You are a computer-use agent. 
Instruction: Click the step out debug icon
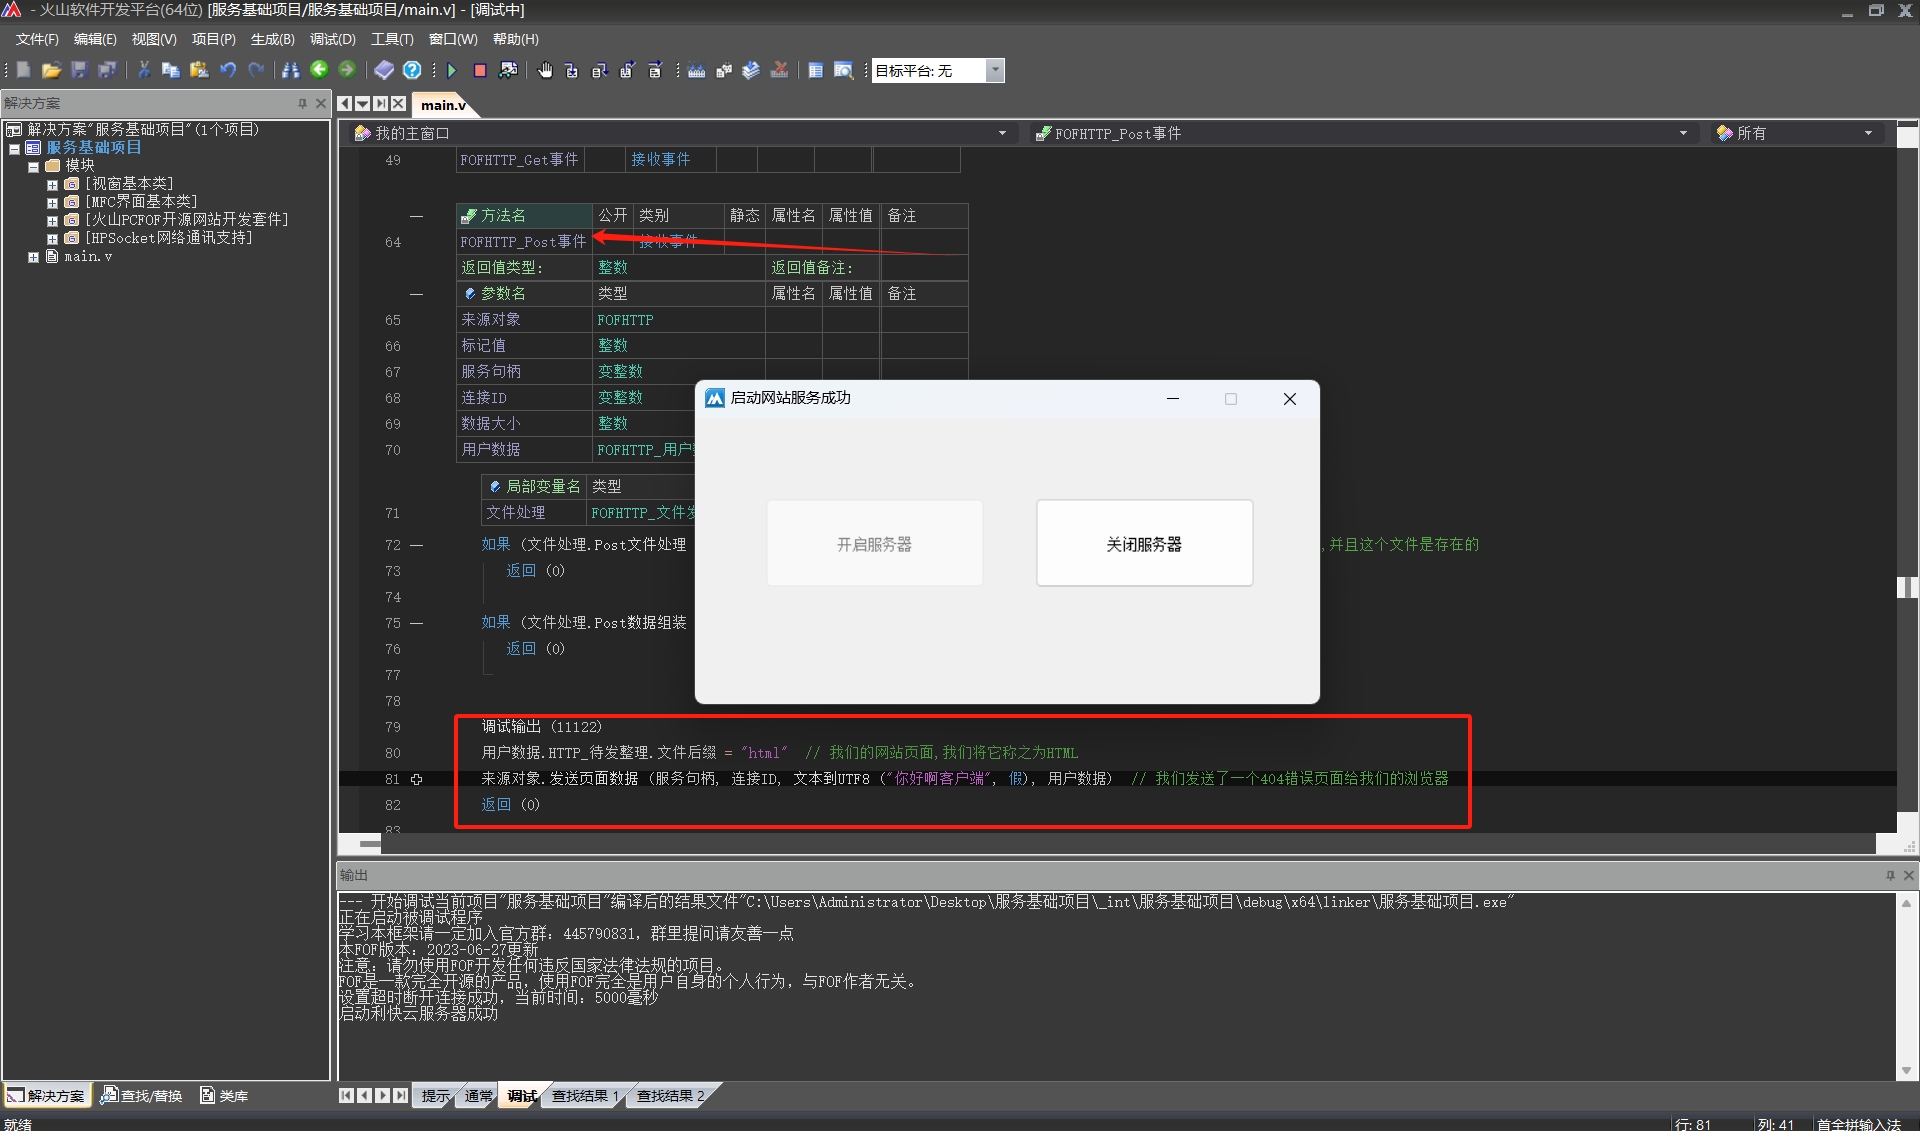click(x=628, y=70)
